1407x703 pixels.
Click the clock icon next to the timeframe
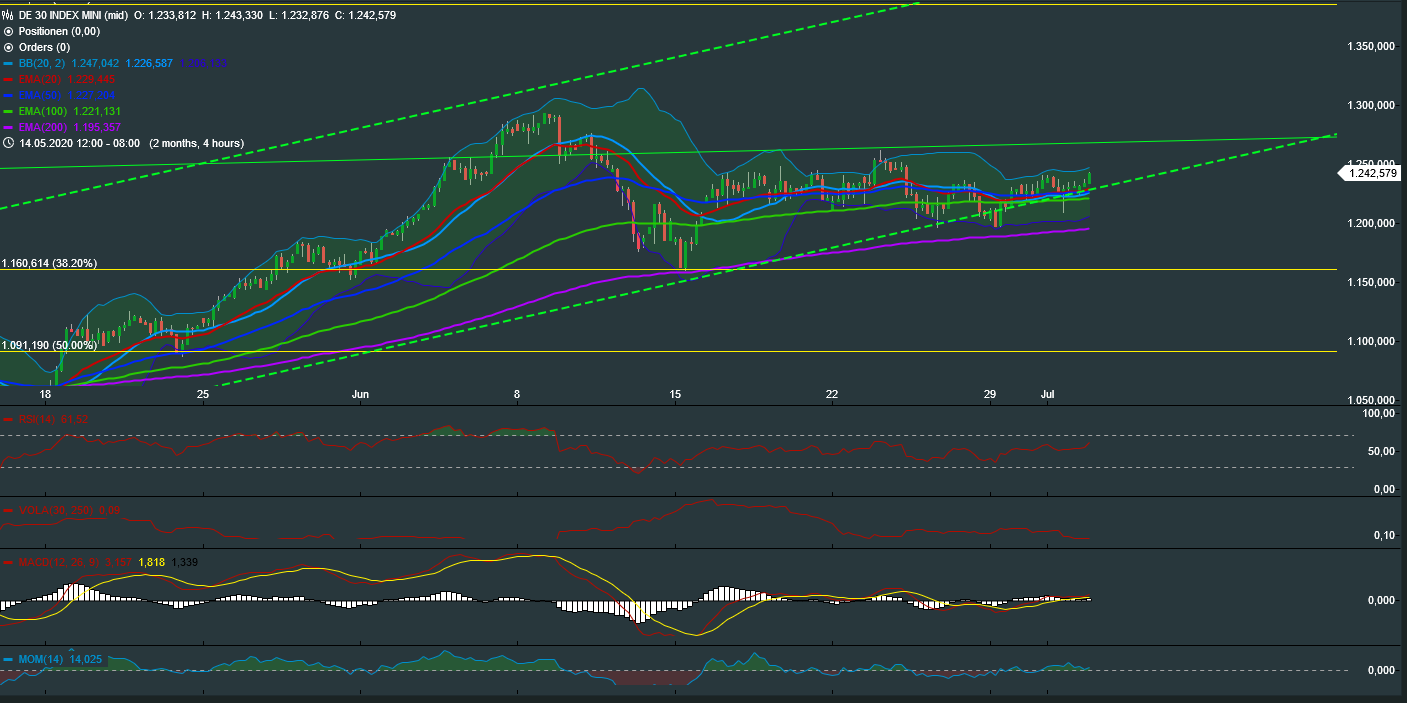9,143
